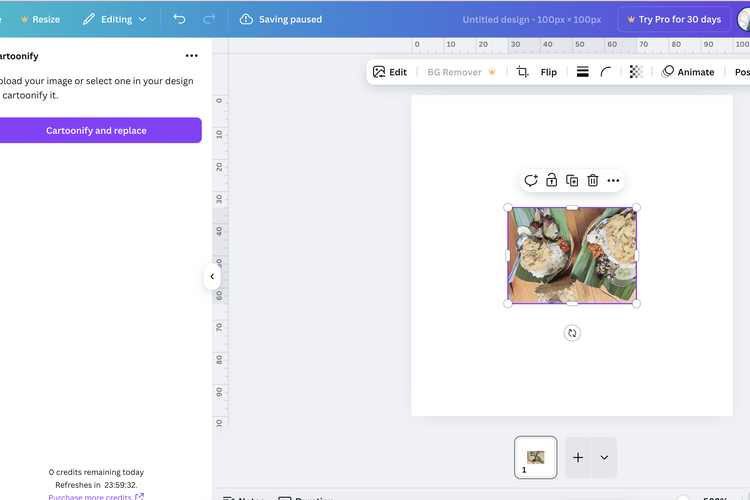Collapse the side panel with arrow
The height and width of the screenshot is (500, 750).
pyautogui.click(x=212, y=277)
